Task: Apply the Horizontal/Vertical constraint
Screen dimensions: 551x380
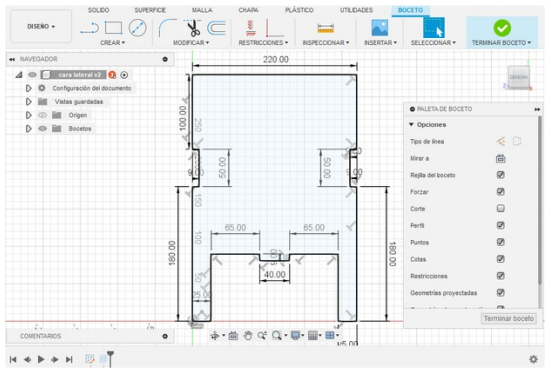Action: point(251,28)
